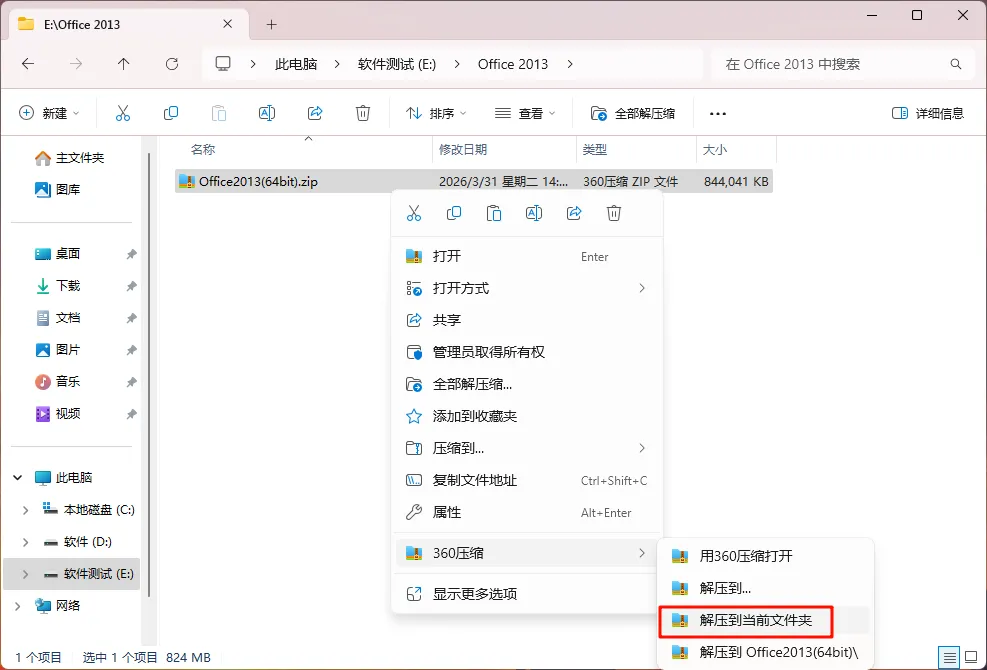Click the Copy icon in the toolbar
This screenshot has height=670, width=987.
point(171,113)
